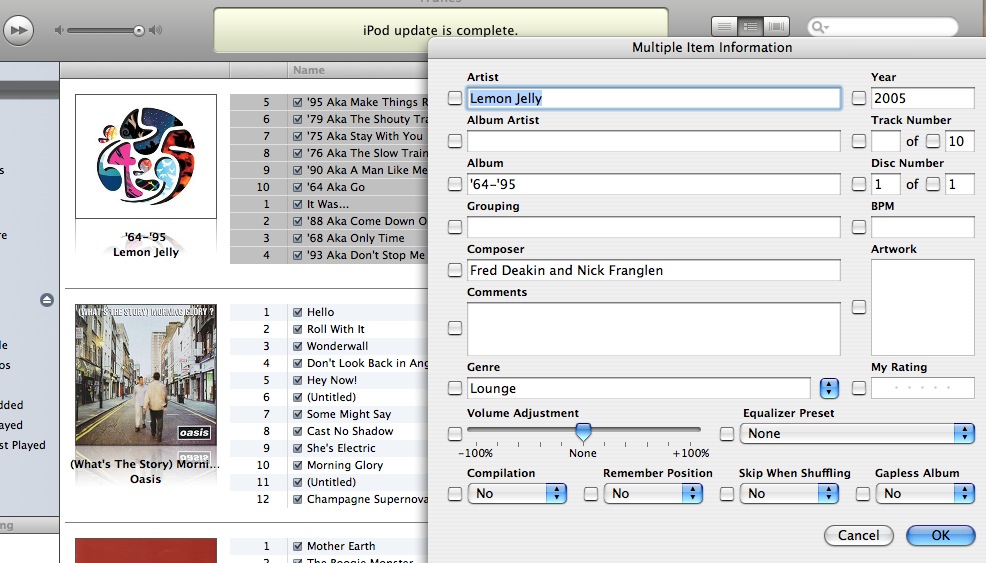Select the song Some Might Say
This screenshot has height=563, width=986.
348,414
